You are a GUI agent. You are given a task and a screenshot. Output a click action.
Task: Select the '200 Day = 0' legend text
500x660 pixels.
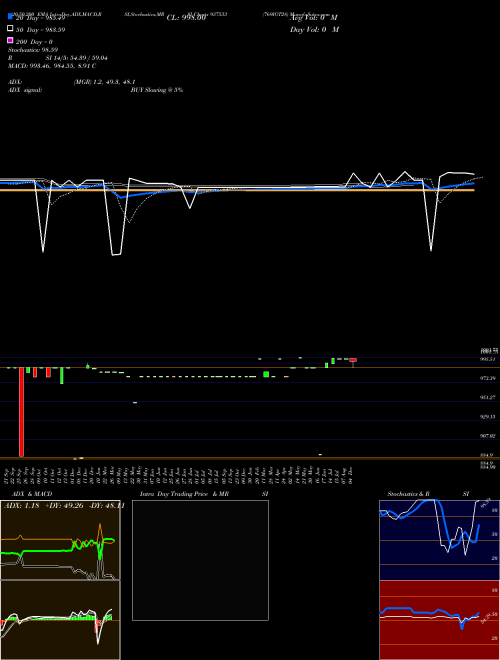34,42
